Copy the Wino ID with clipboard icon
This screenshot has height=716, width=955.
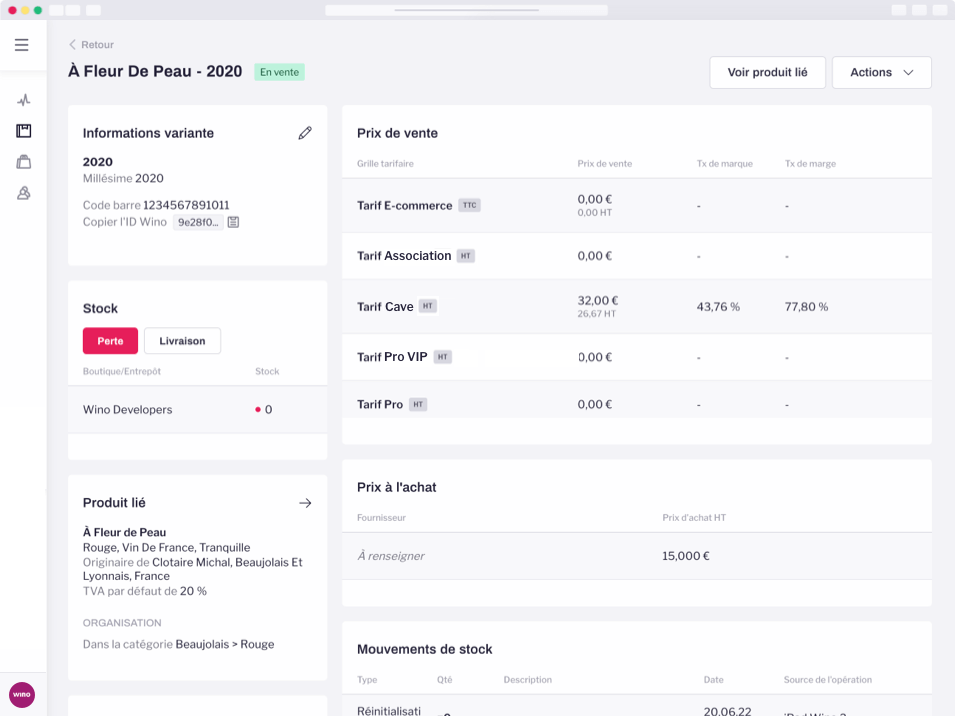point(233,222)
